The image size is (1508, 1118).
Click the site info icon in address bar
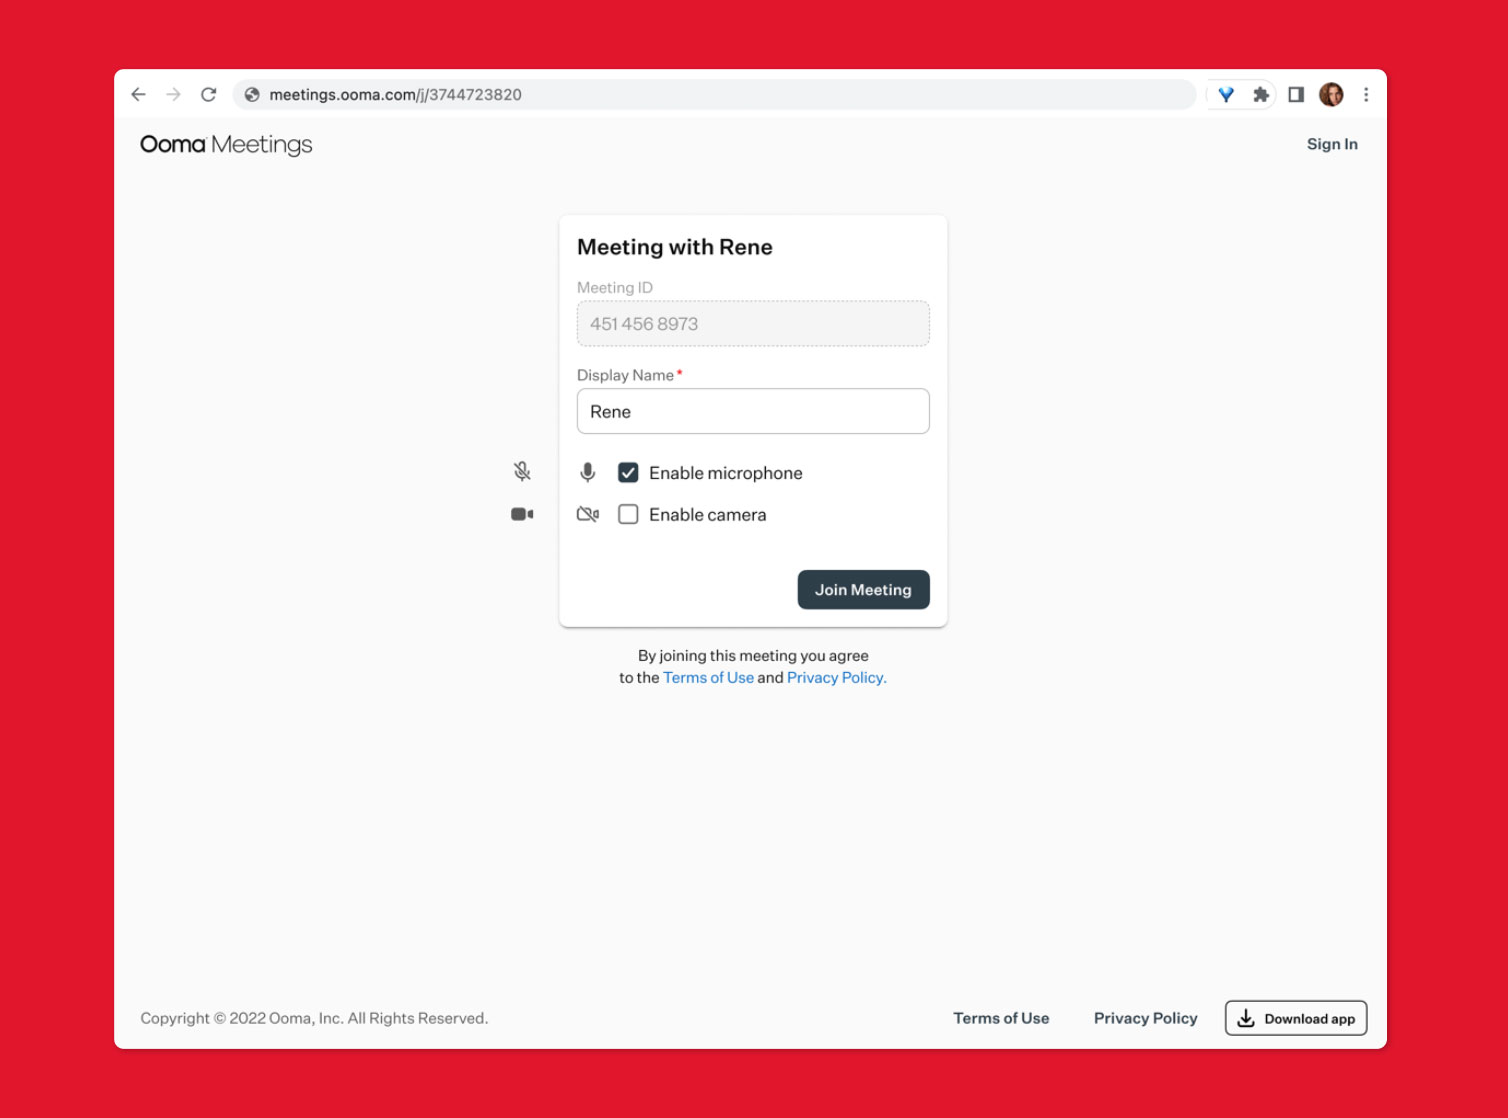(x=252, y=95)
